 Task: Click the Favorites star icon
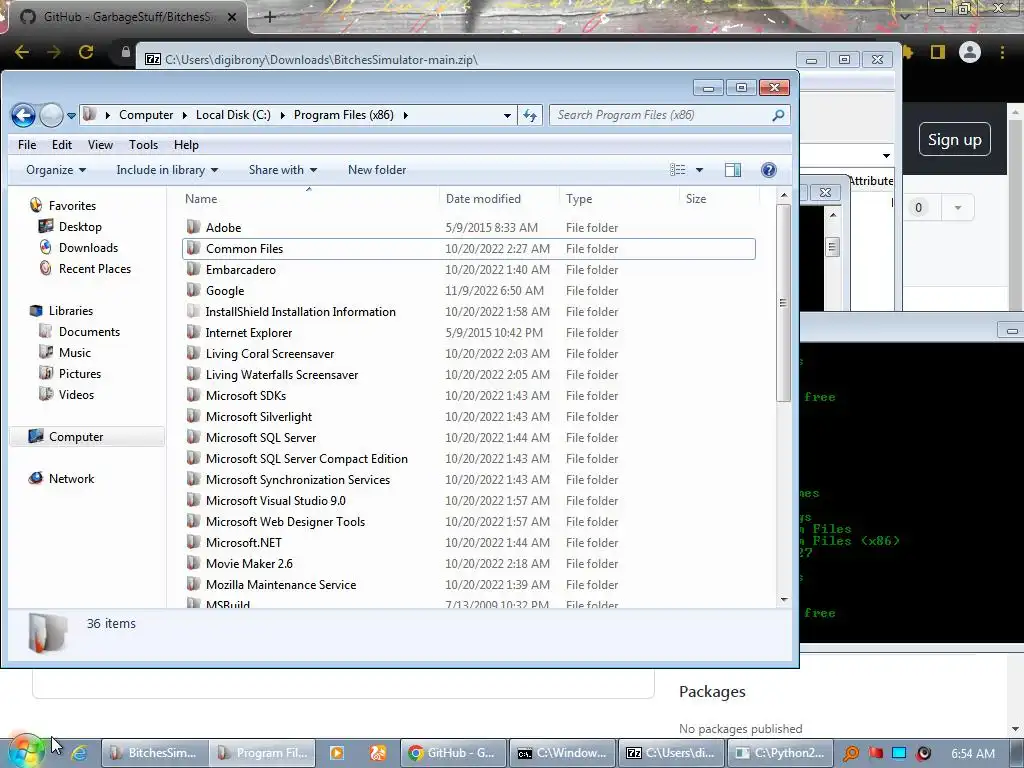point(36,205)
